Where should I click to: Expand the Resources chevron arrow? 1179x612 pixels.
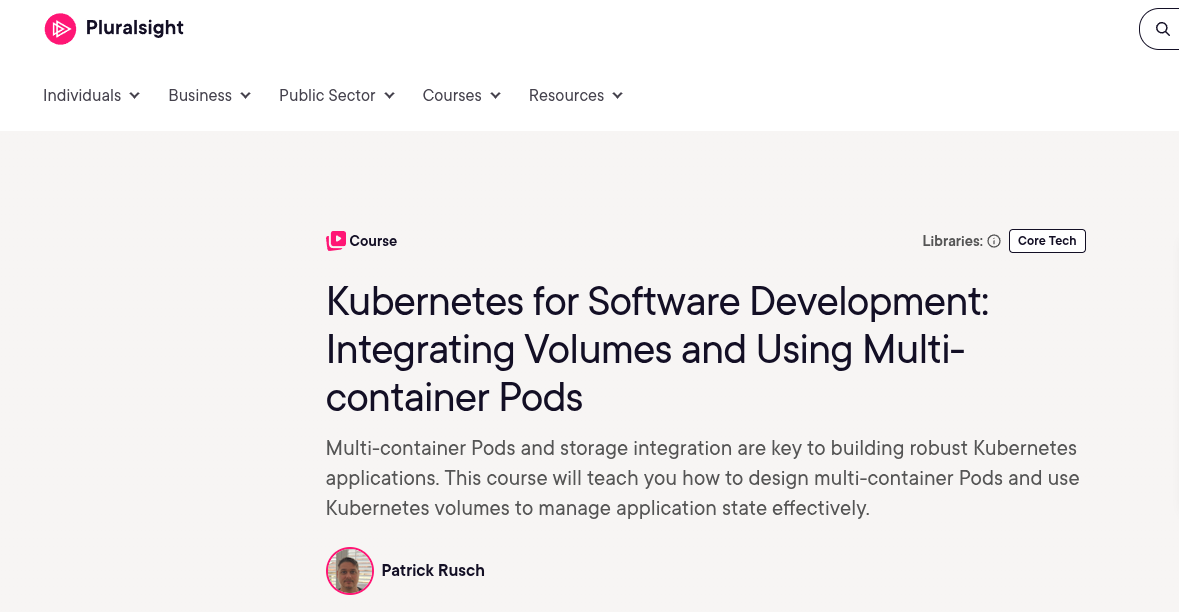617,95
